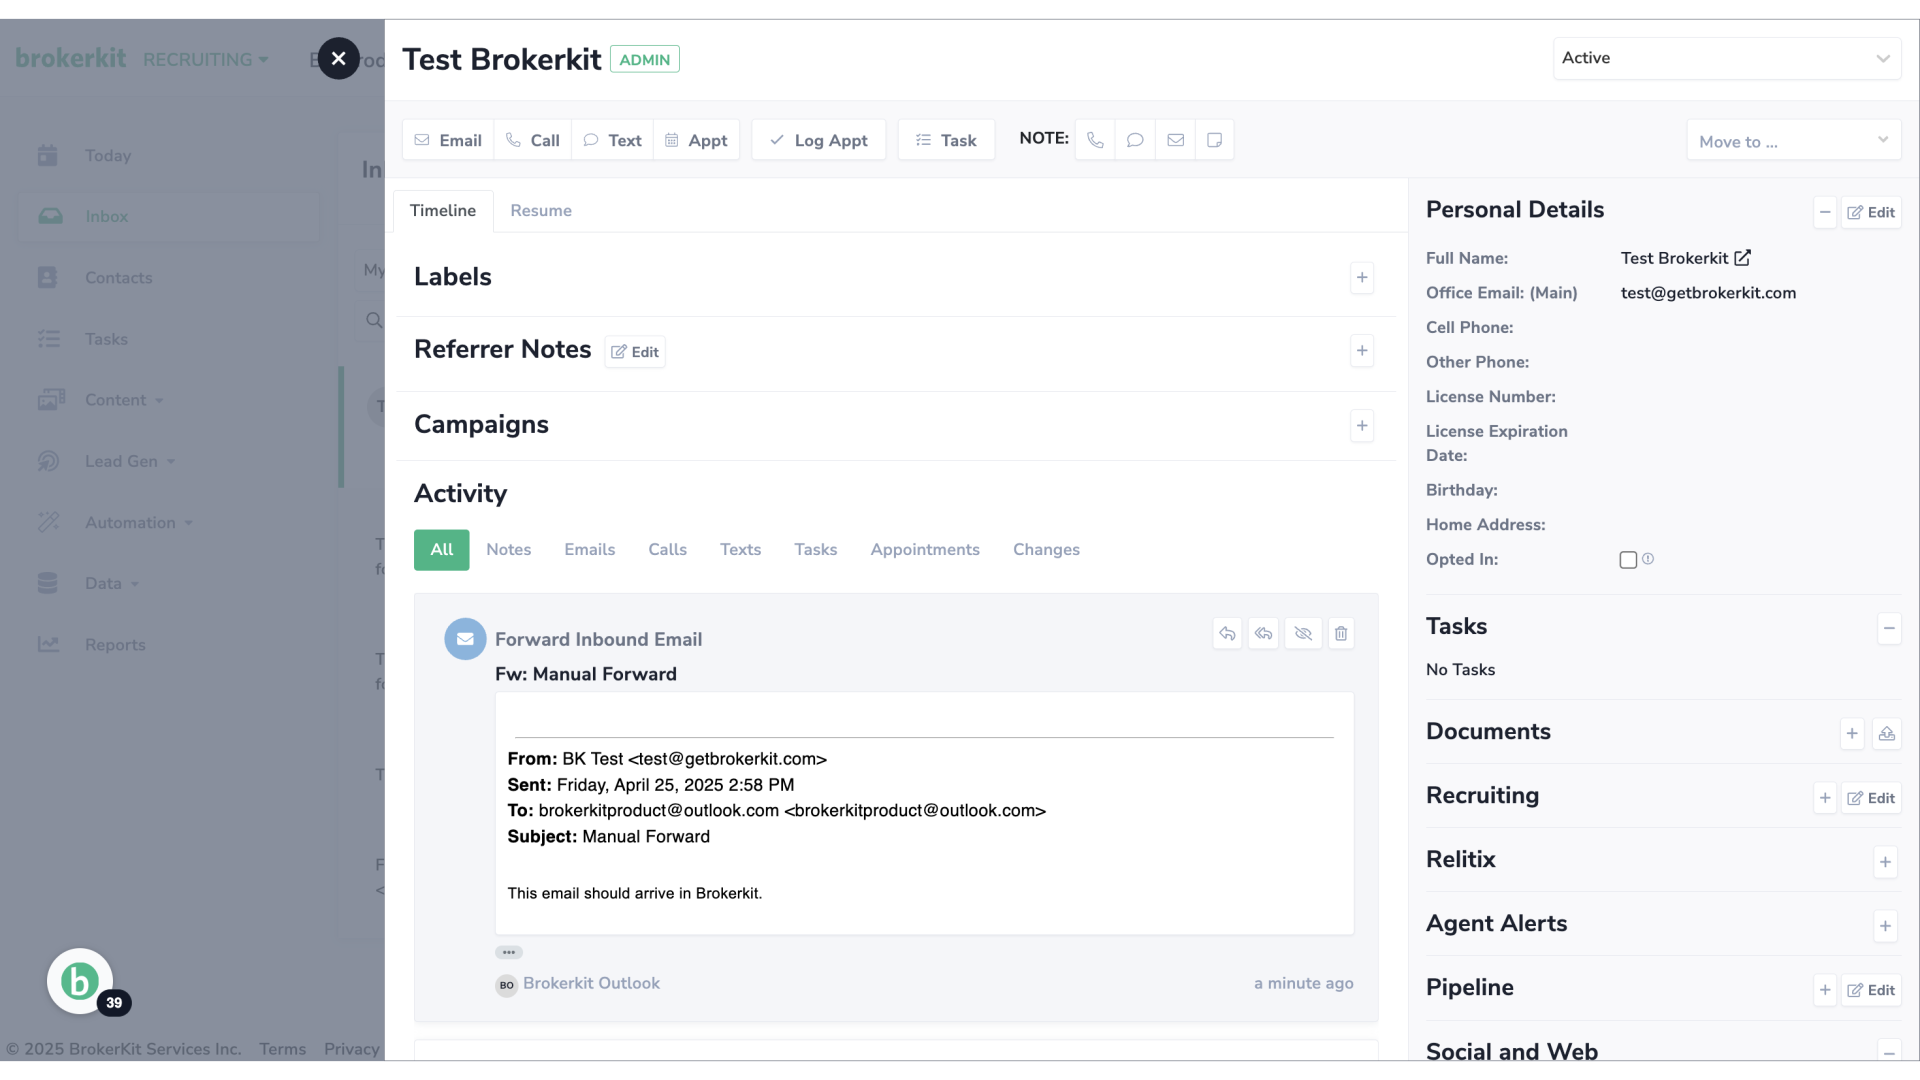
Task: Filter activity by Calls
Action: [x=668, y=550]
